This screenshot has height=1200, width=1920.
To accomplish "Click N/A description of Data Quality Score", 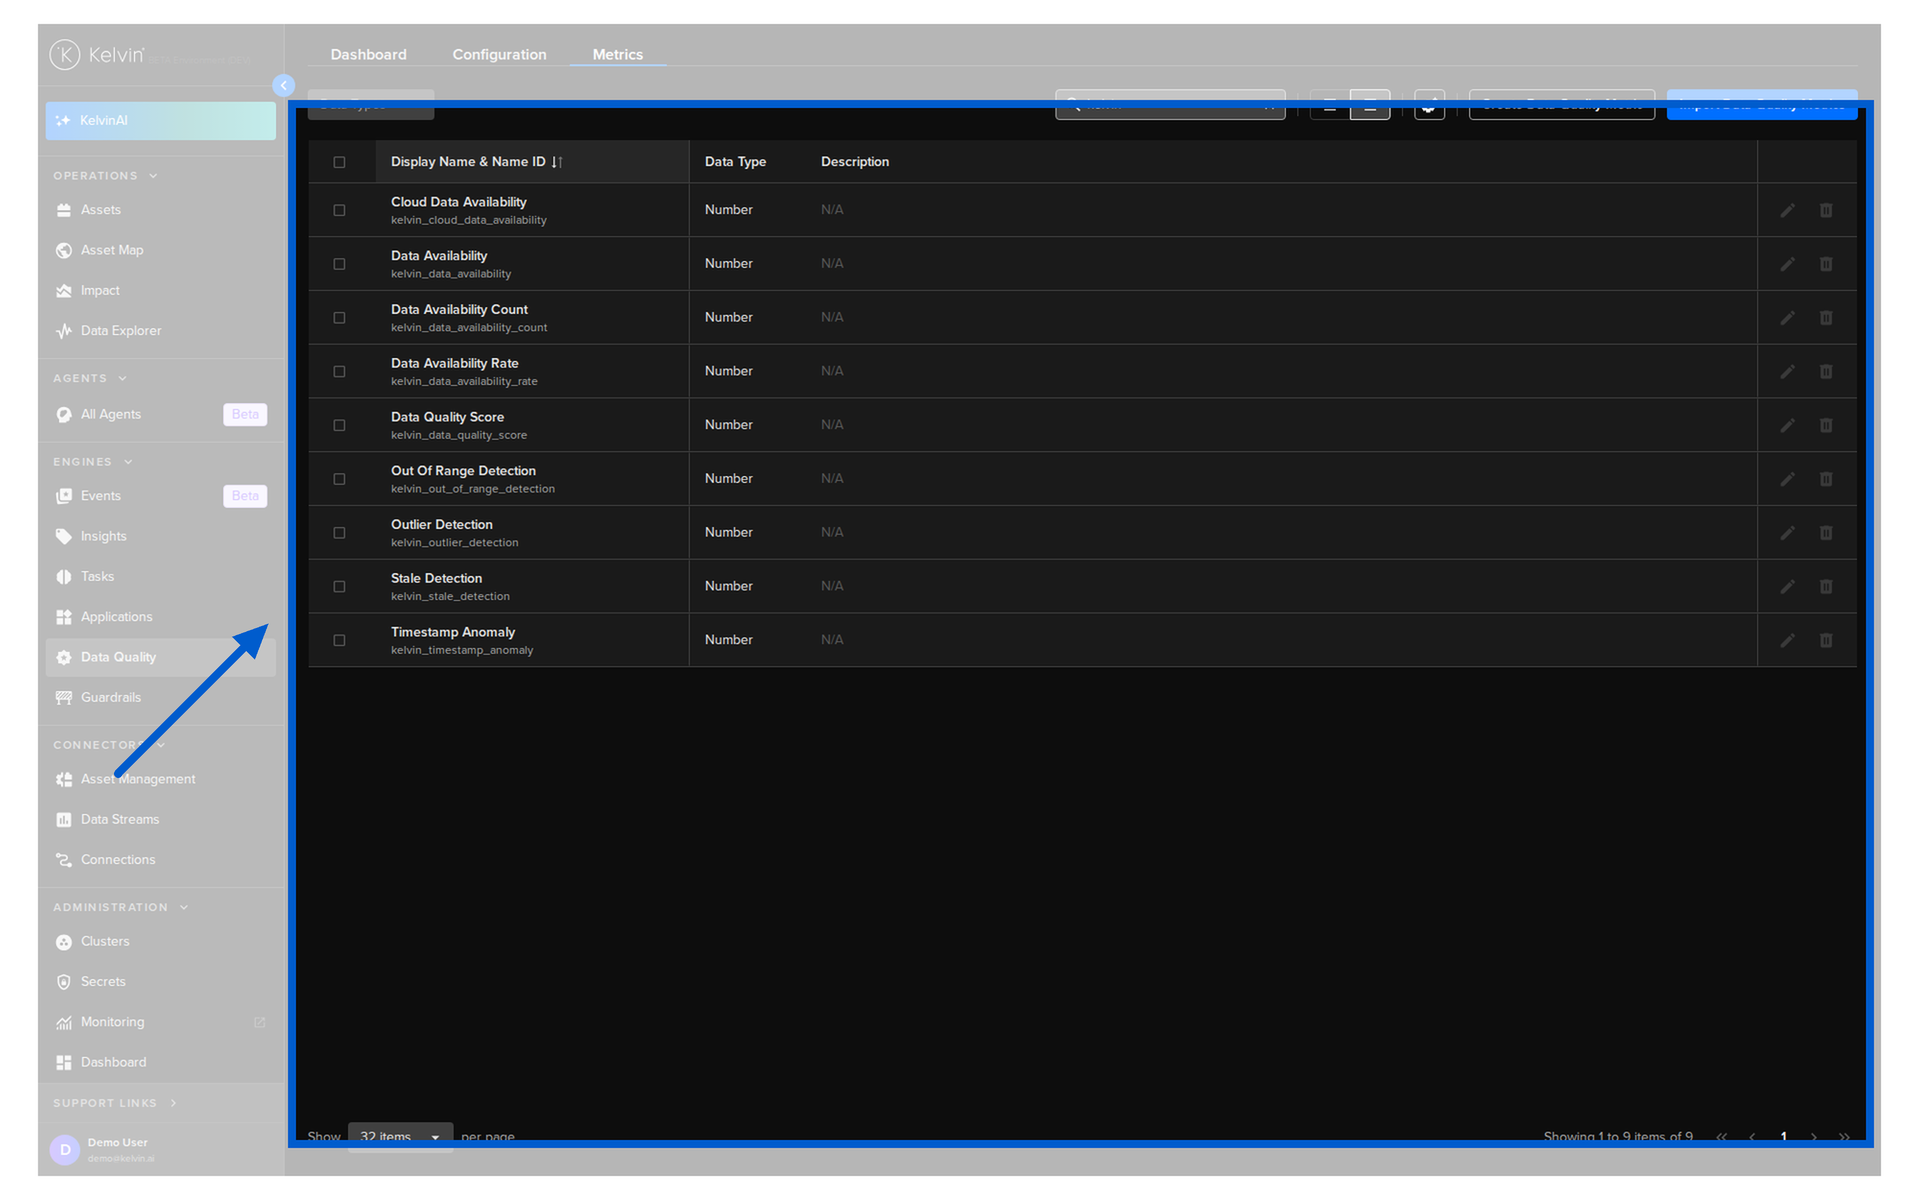I will [832, 425].
